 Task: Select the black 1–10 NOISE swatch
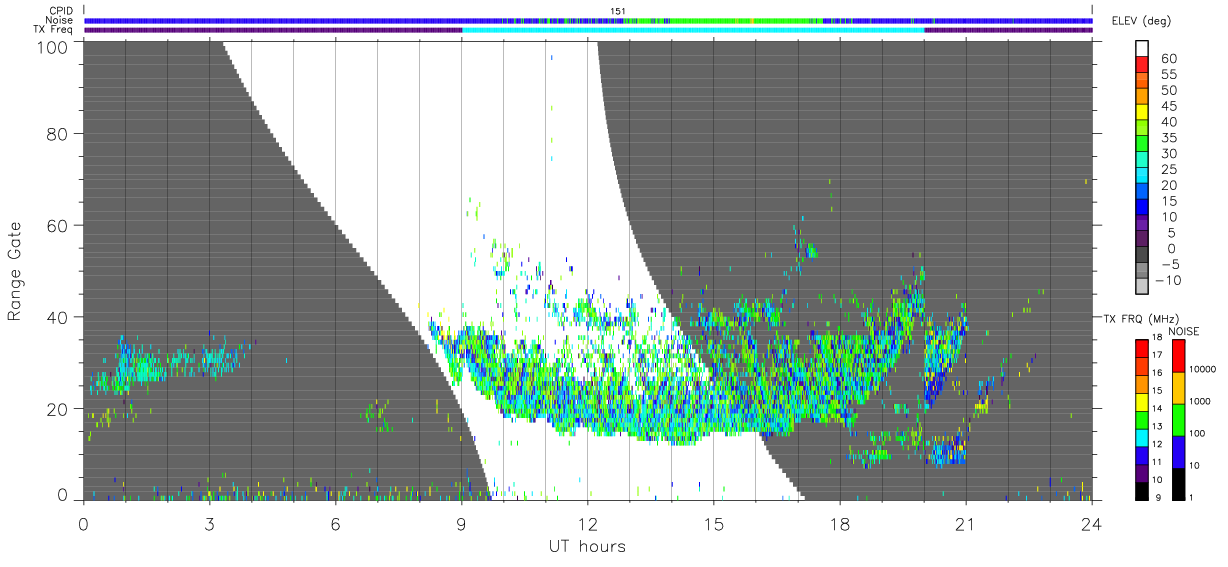tap(1178, 483)
